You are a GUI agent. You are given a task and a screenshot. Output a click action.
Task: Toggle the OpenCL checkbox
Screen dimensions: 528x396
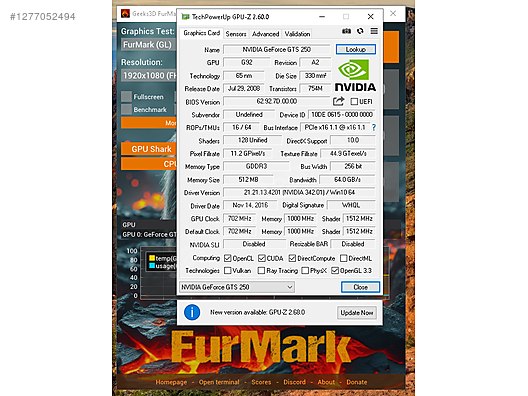point(228,258)
